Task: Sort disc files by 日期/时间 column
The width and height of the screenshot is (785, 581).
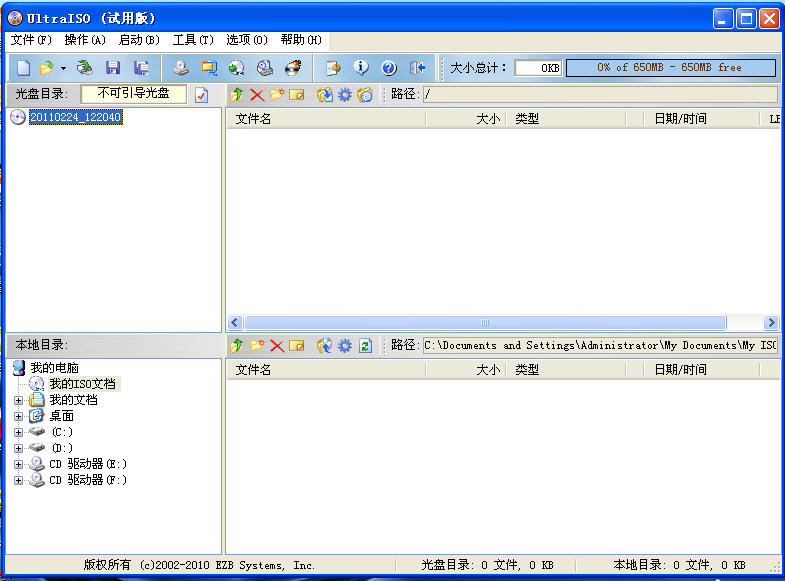Action: [701, 119]
